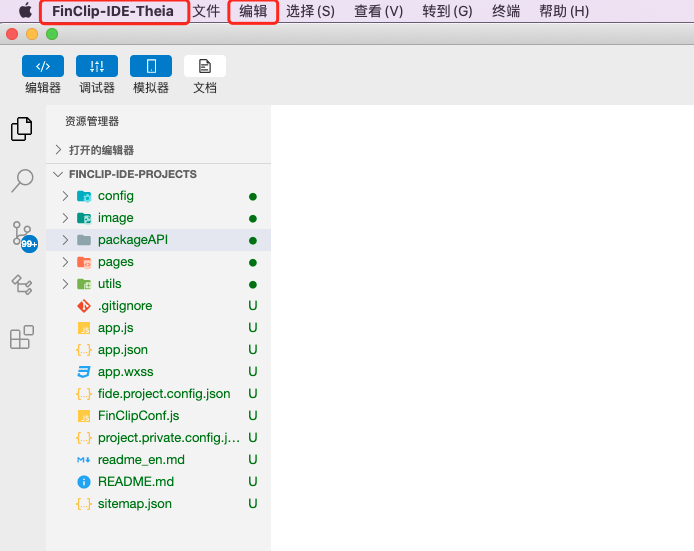Screen dimensions: 694x551
Task: Click the utils folder icon
Action: [84, 284]
